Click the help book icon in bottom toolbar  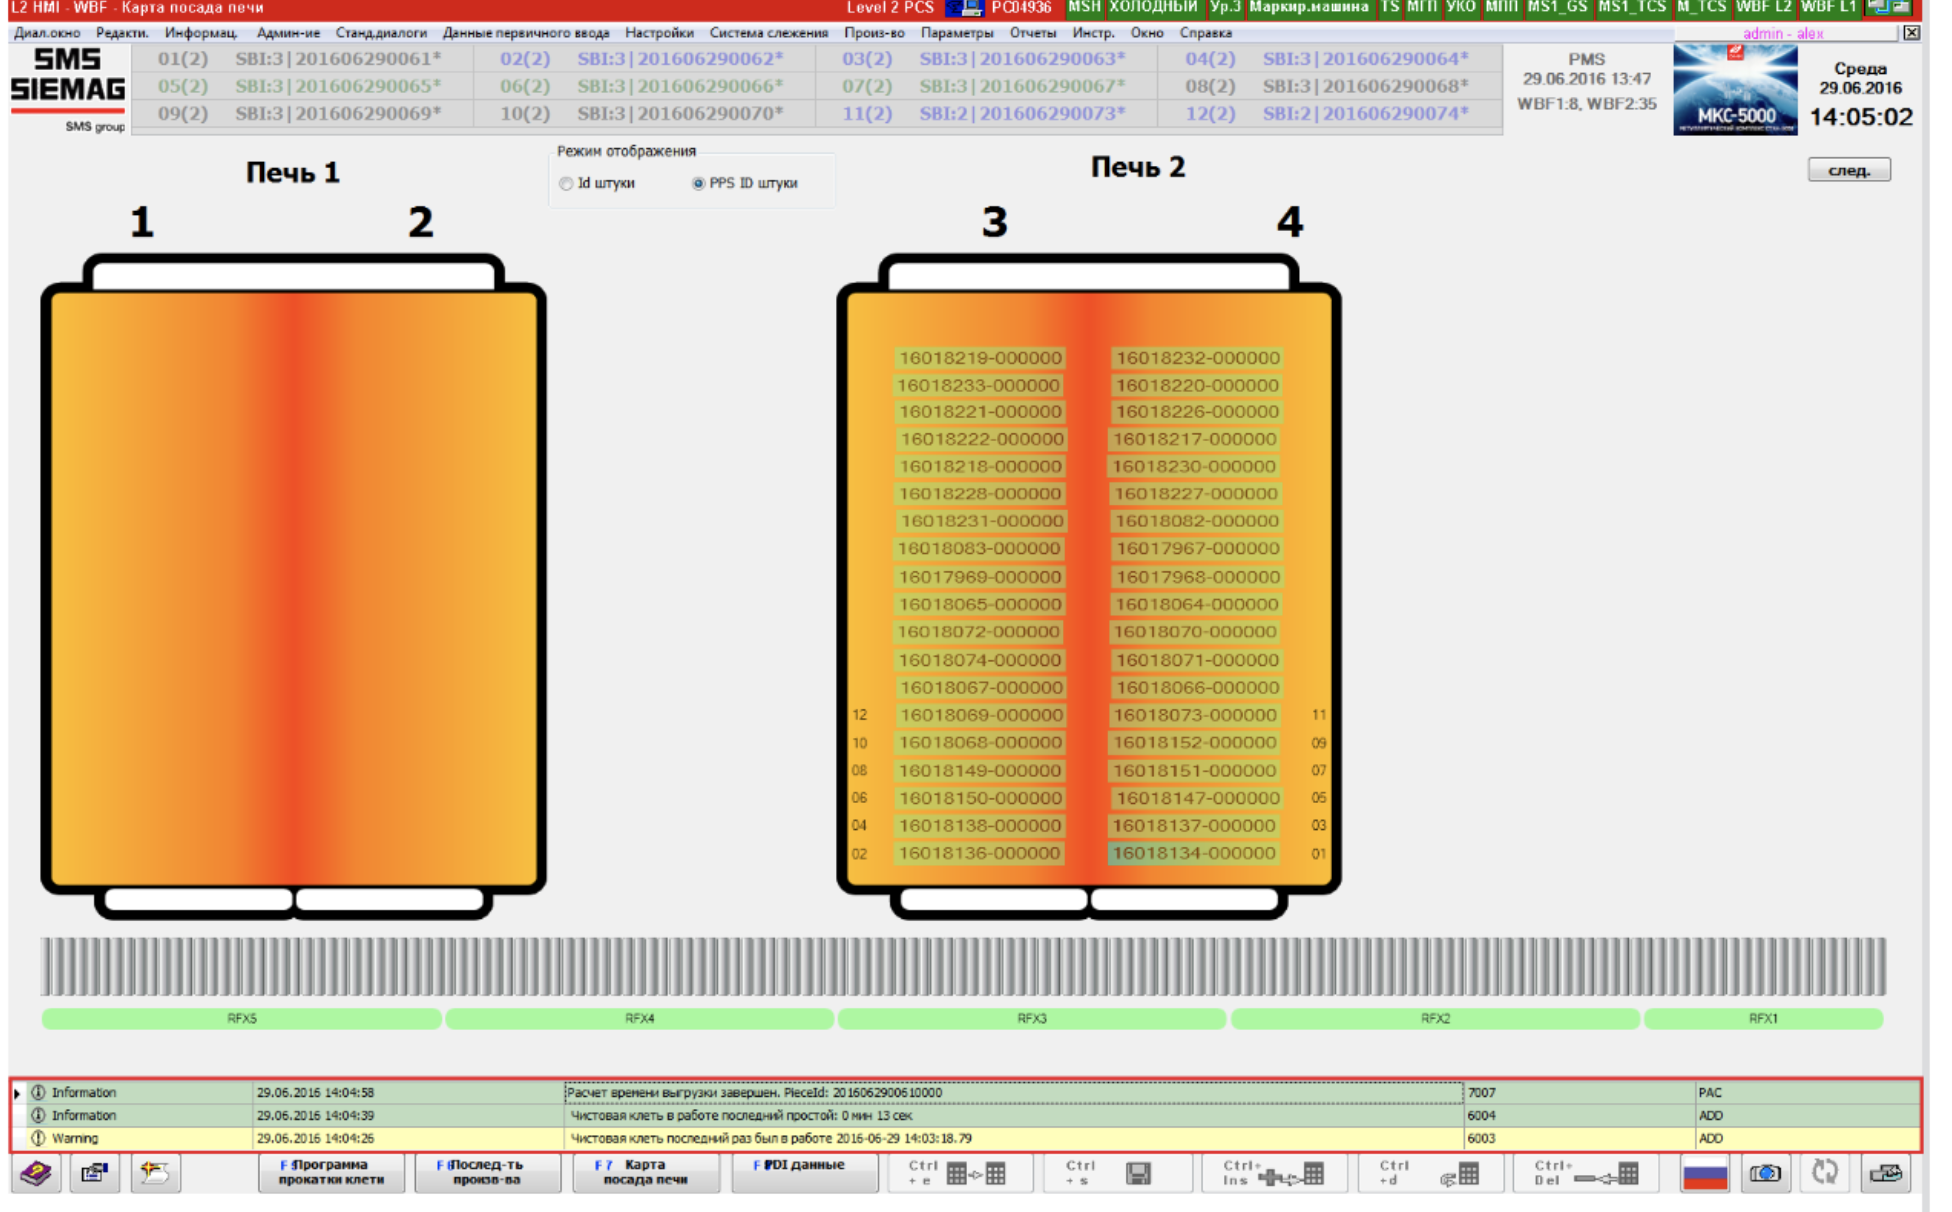(x=36, y=1173)
